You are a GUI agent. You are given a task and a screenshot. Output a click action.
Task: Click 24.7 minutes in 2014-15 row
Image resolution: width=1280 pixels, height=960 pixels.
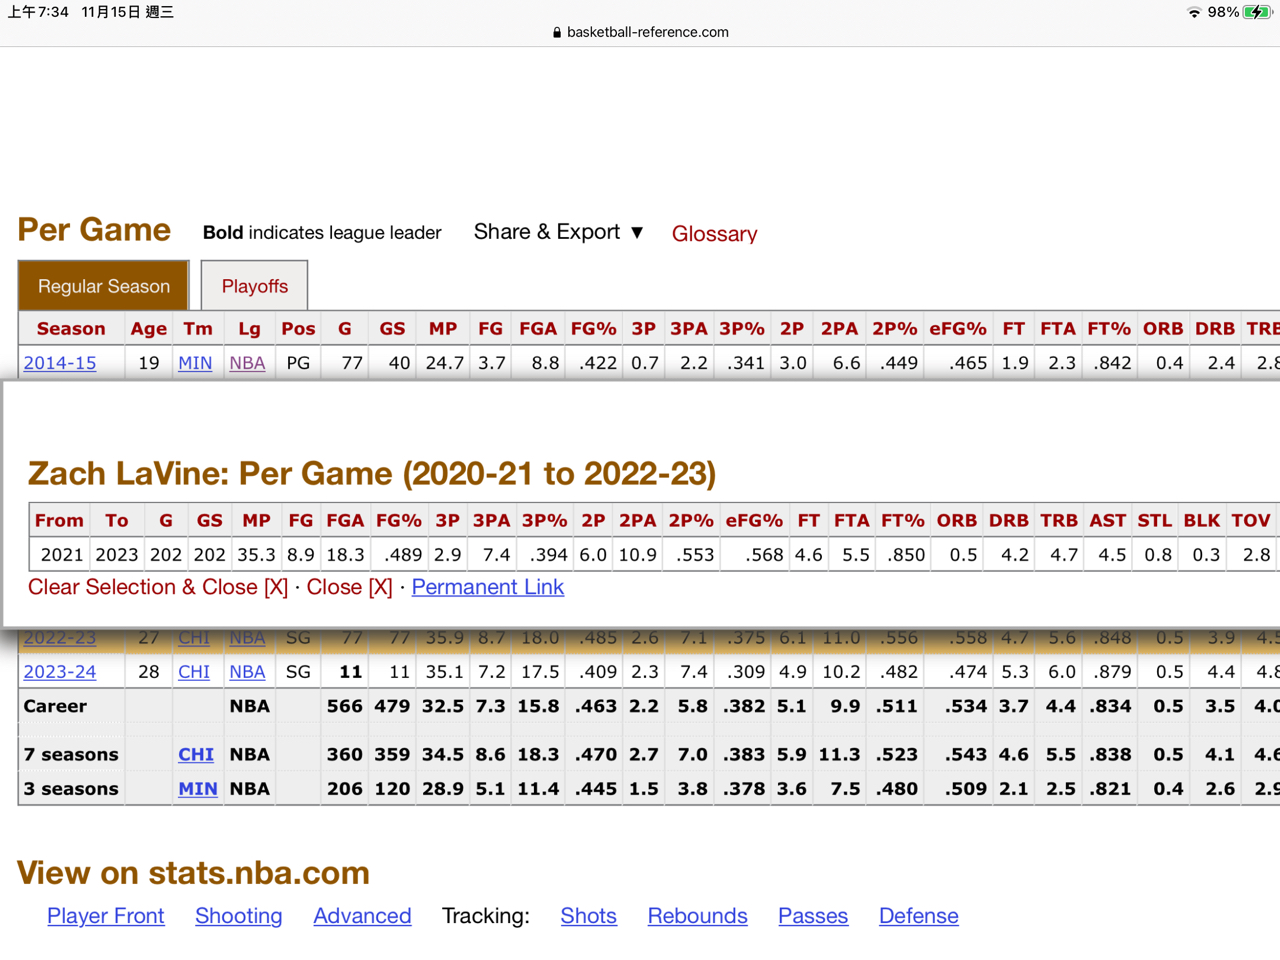[445, 363]
